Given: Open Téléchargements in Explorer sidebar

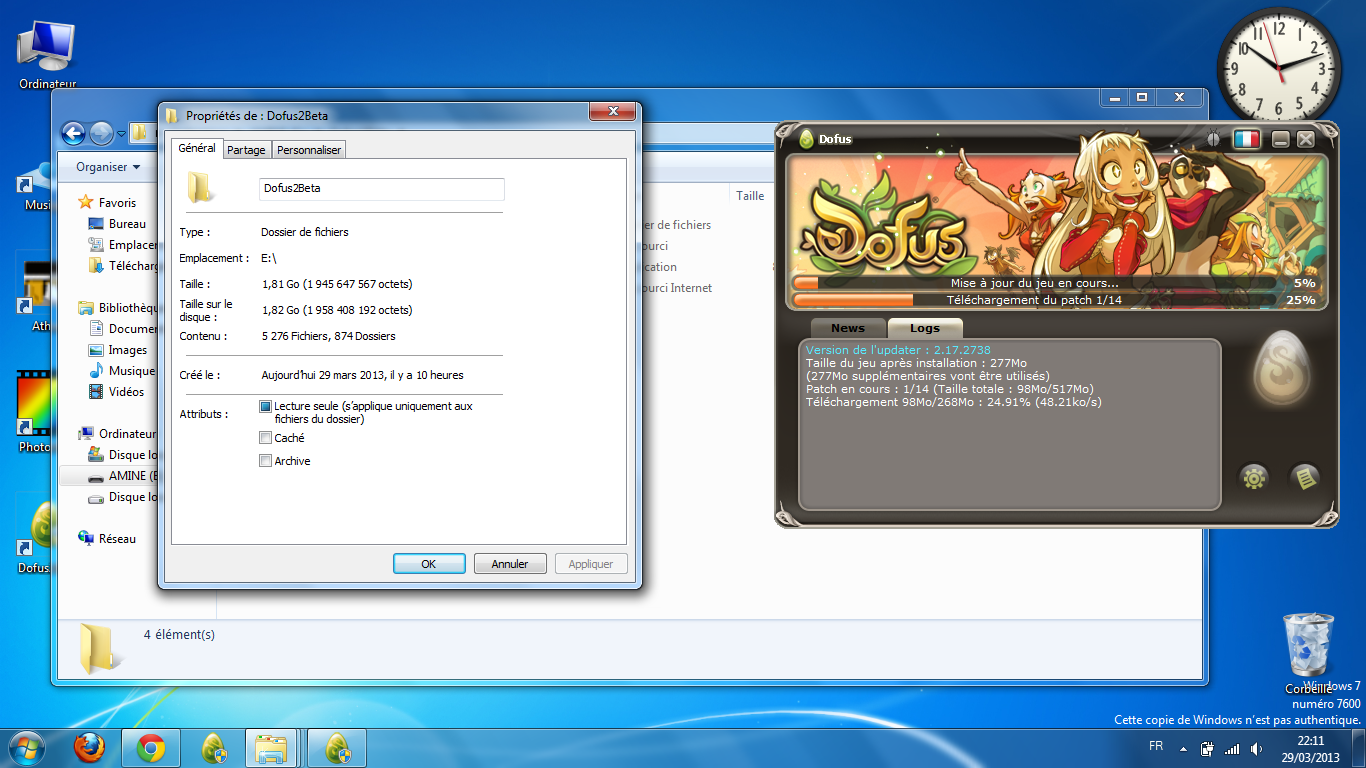Looking at the screenshot, I should point(124,266).
